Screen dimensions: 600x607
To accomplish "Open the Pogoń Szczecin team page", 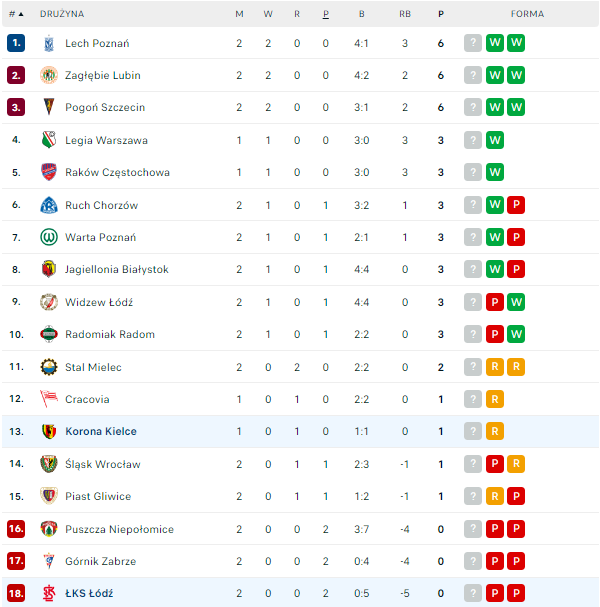I will [x=104, y=107].
